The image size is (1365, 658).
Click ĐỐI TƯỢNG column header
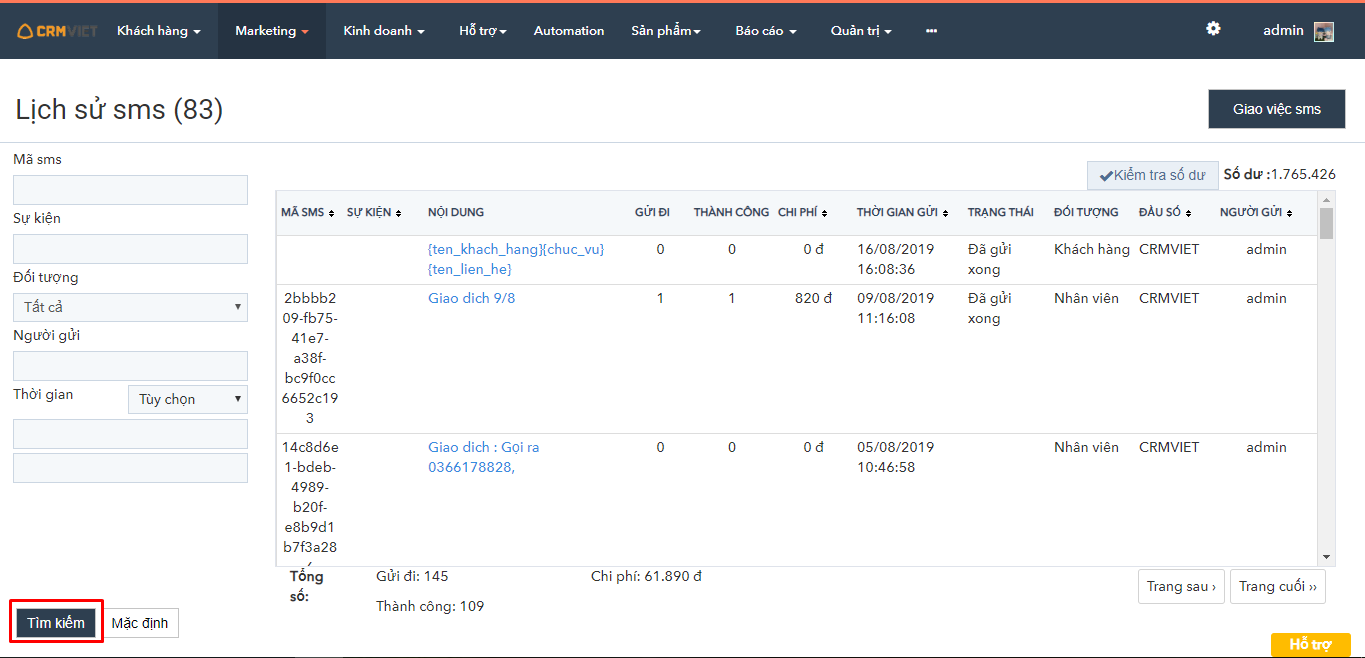1086,213
